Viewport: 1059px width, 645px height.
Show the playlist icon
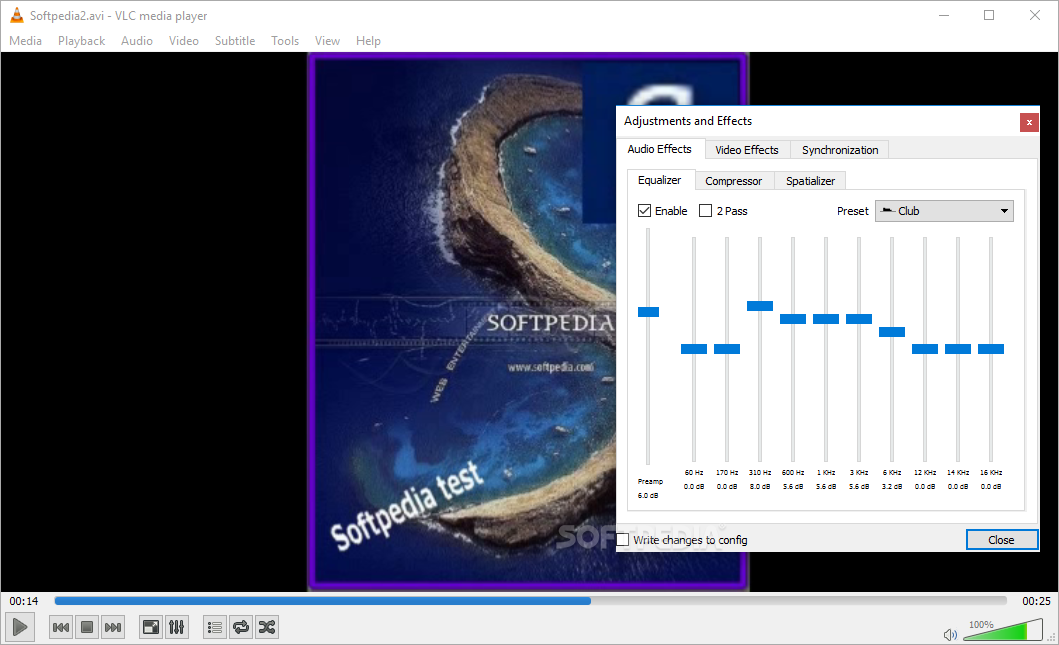[215, 627]
